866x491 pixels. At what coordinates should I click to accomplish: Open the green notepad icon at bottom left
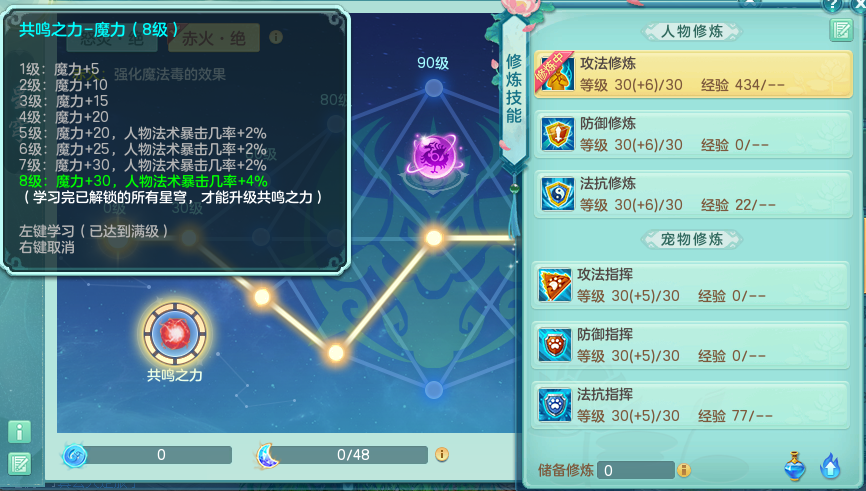tap(19, 464)
